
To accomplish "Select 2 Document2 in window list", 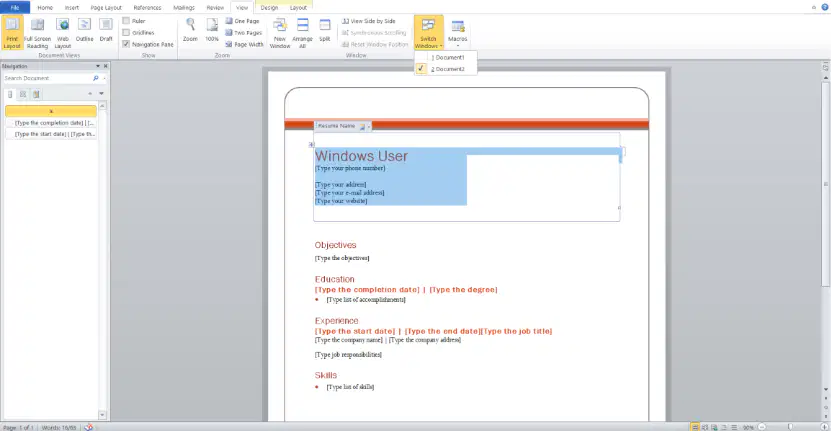I will pyautogui.click(x=448, y=69).
